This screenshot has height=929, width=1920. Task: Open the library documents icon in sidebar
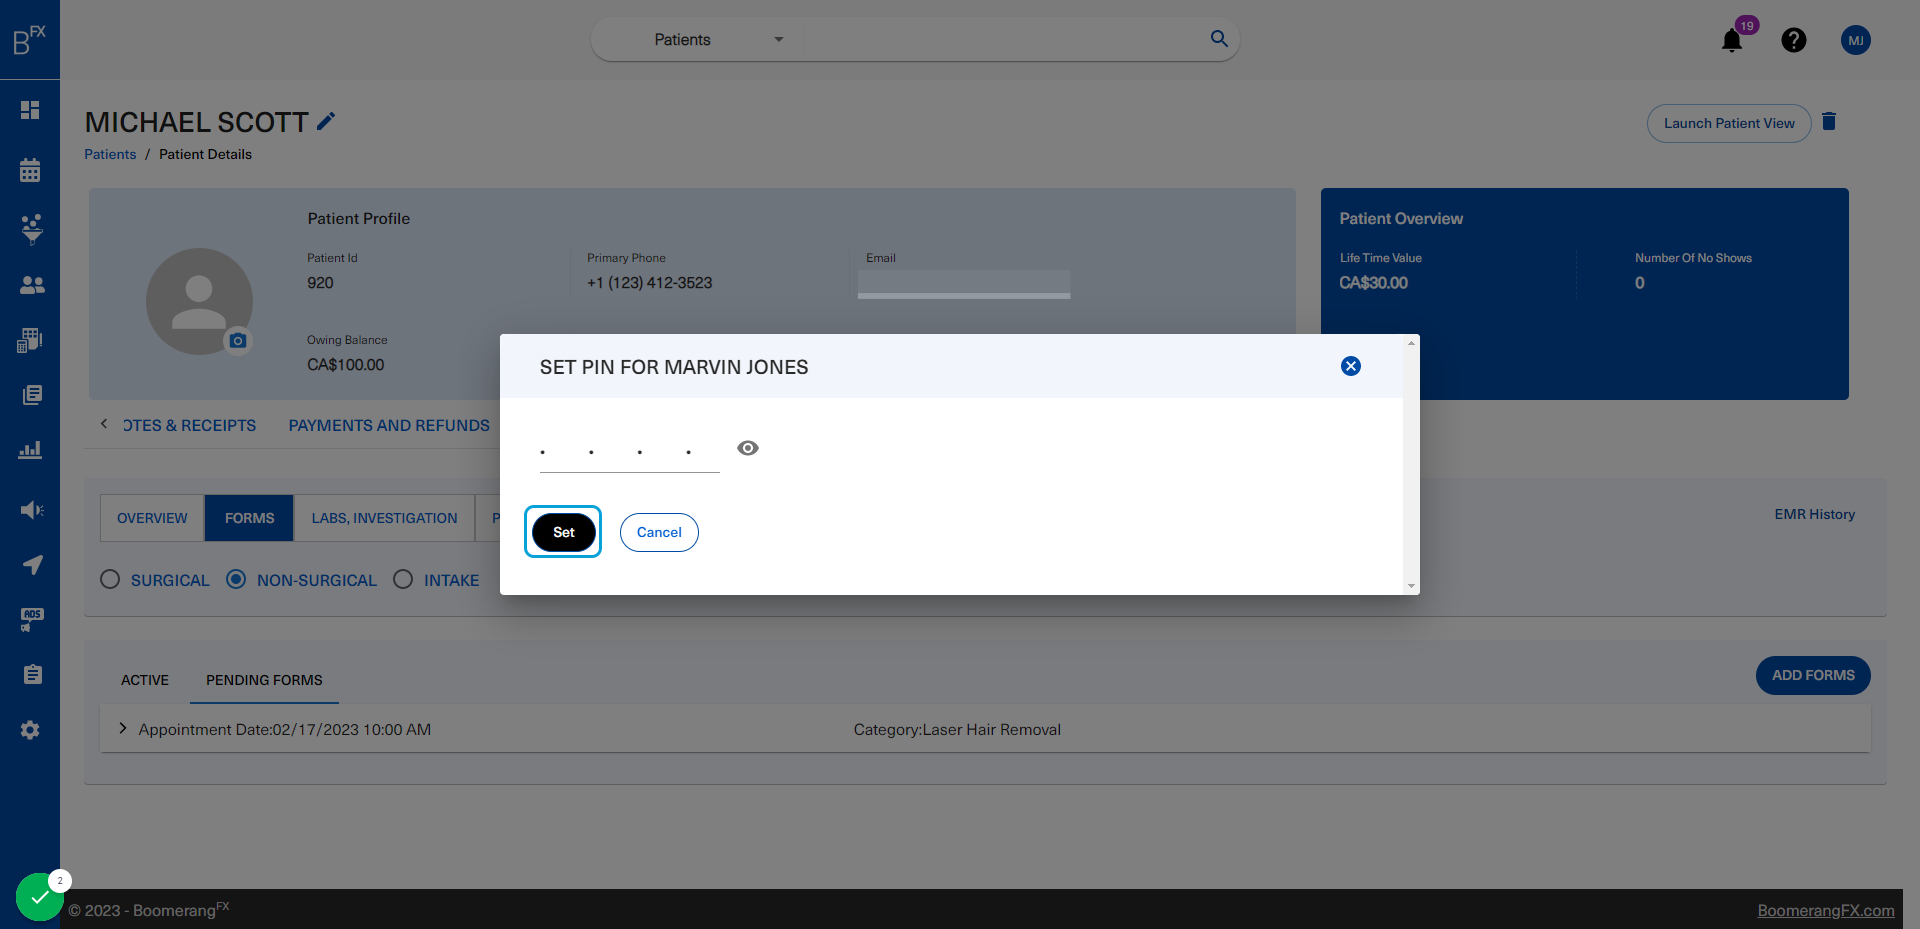32,395
